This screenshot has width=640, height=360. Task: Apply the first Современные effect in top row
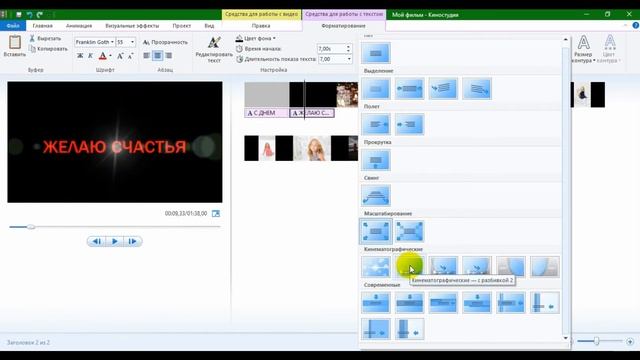coord(376,303)
